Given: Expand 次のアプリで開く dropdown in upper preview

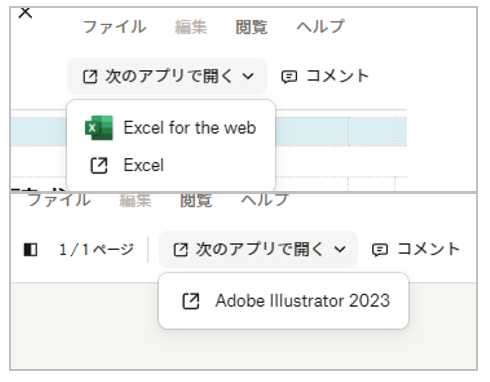Looking at the screenshot, I should [x=167, y=76].
